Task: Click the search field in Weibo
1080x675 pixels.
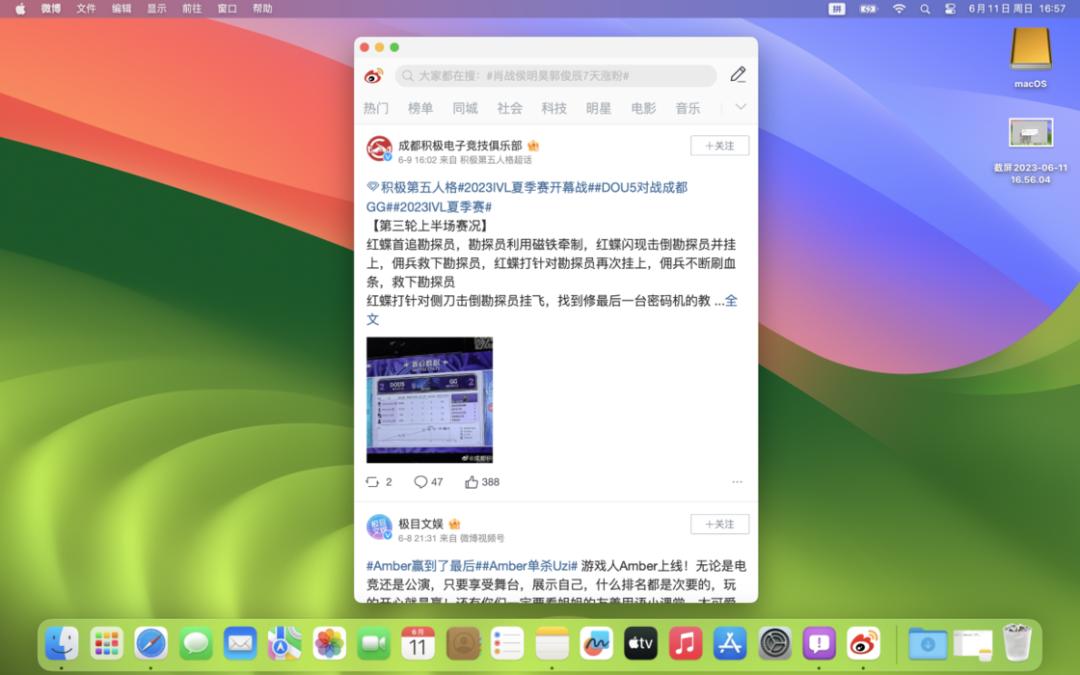Action: [556, 76]
